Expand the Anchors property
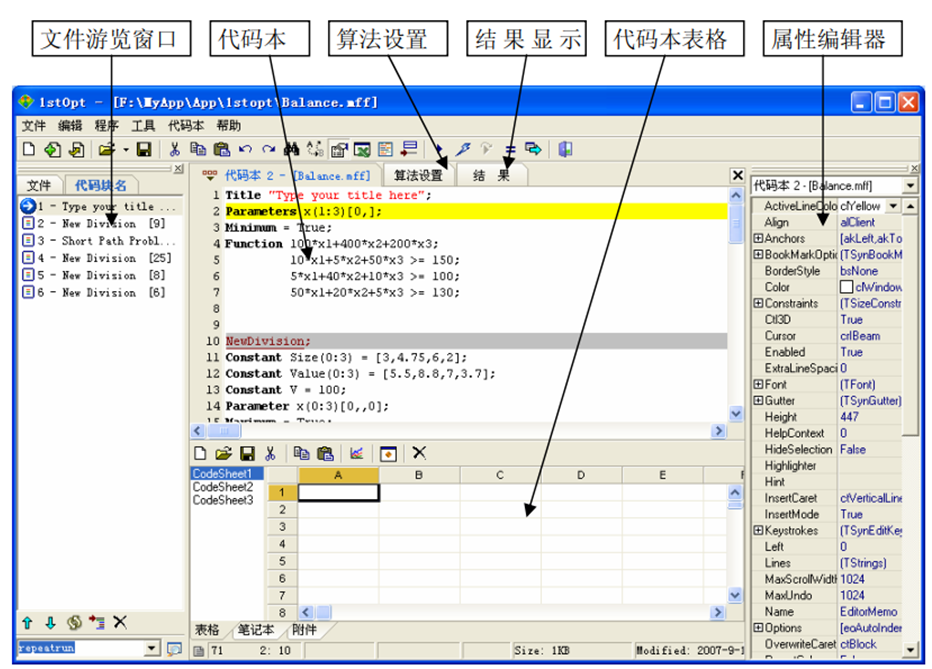 coord(758,238)
